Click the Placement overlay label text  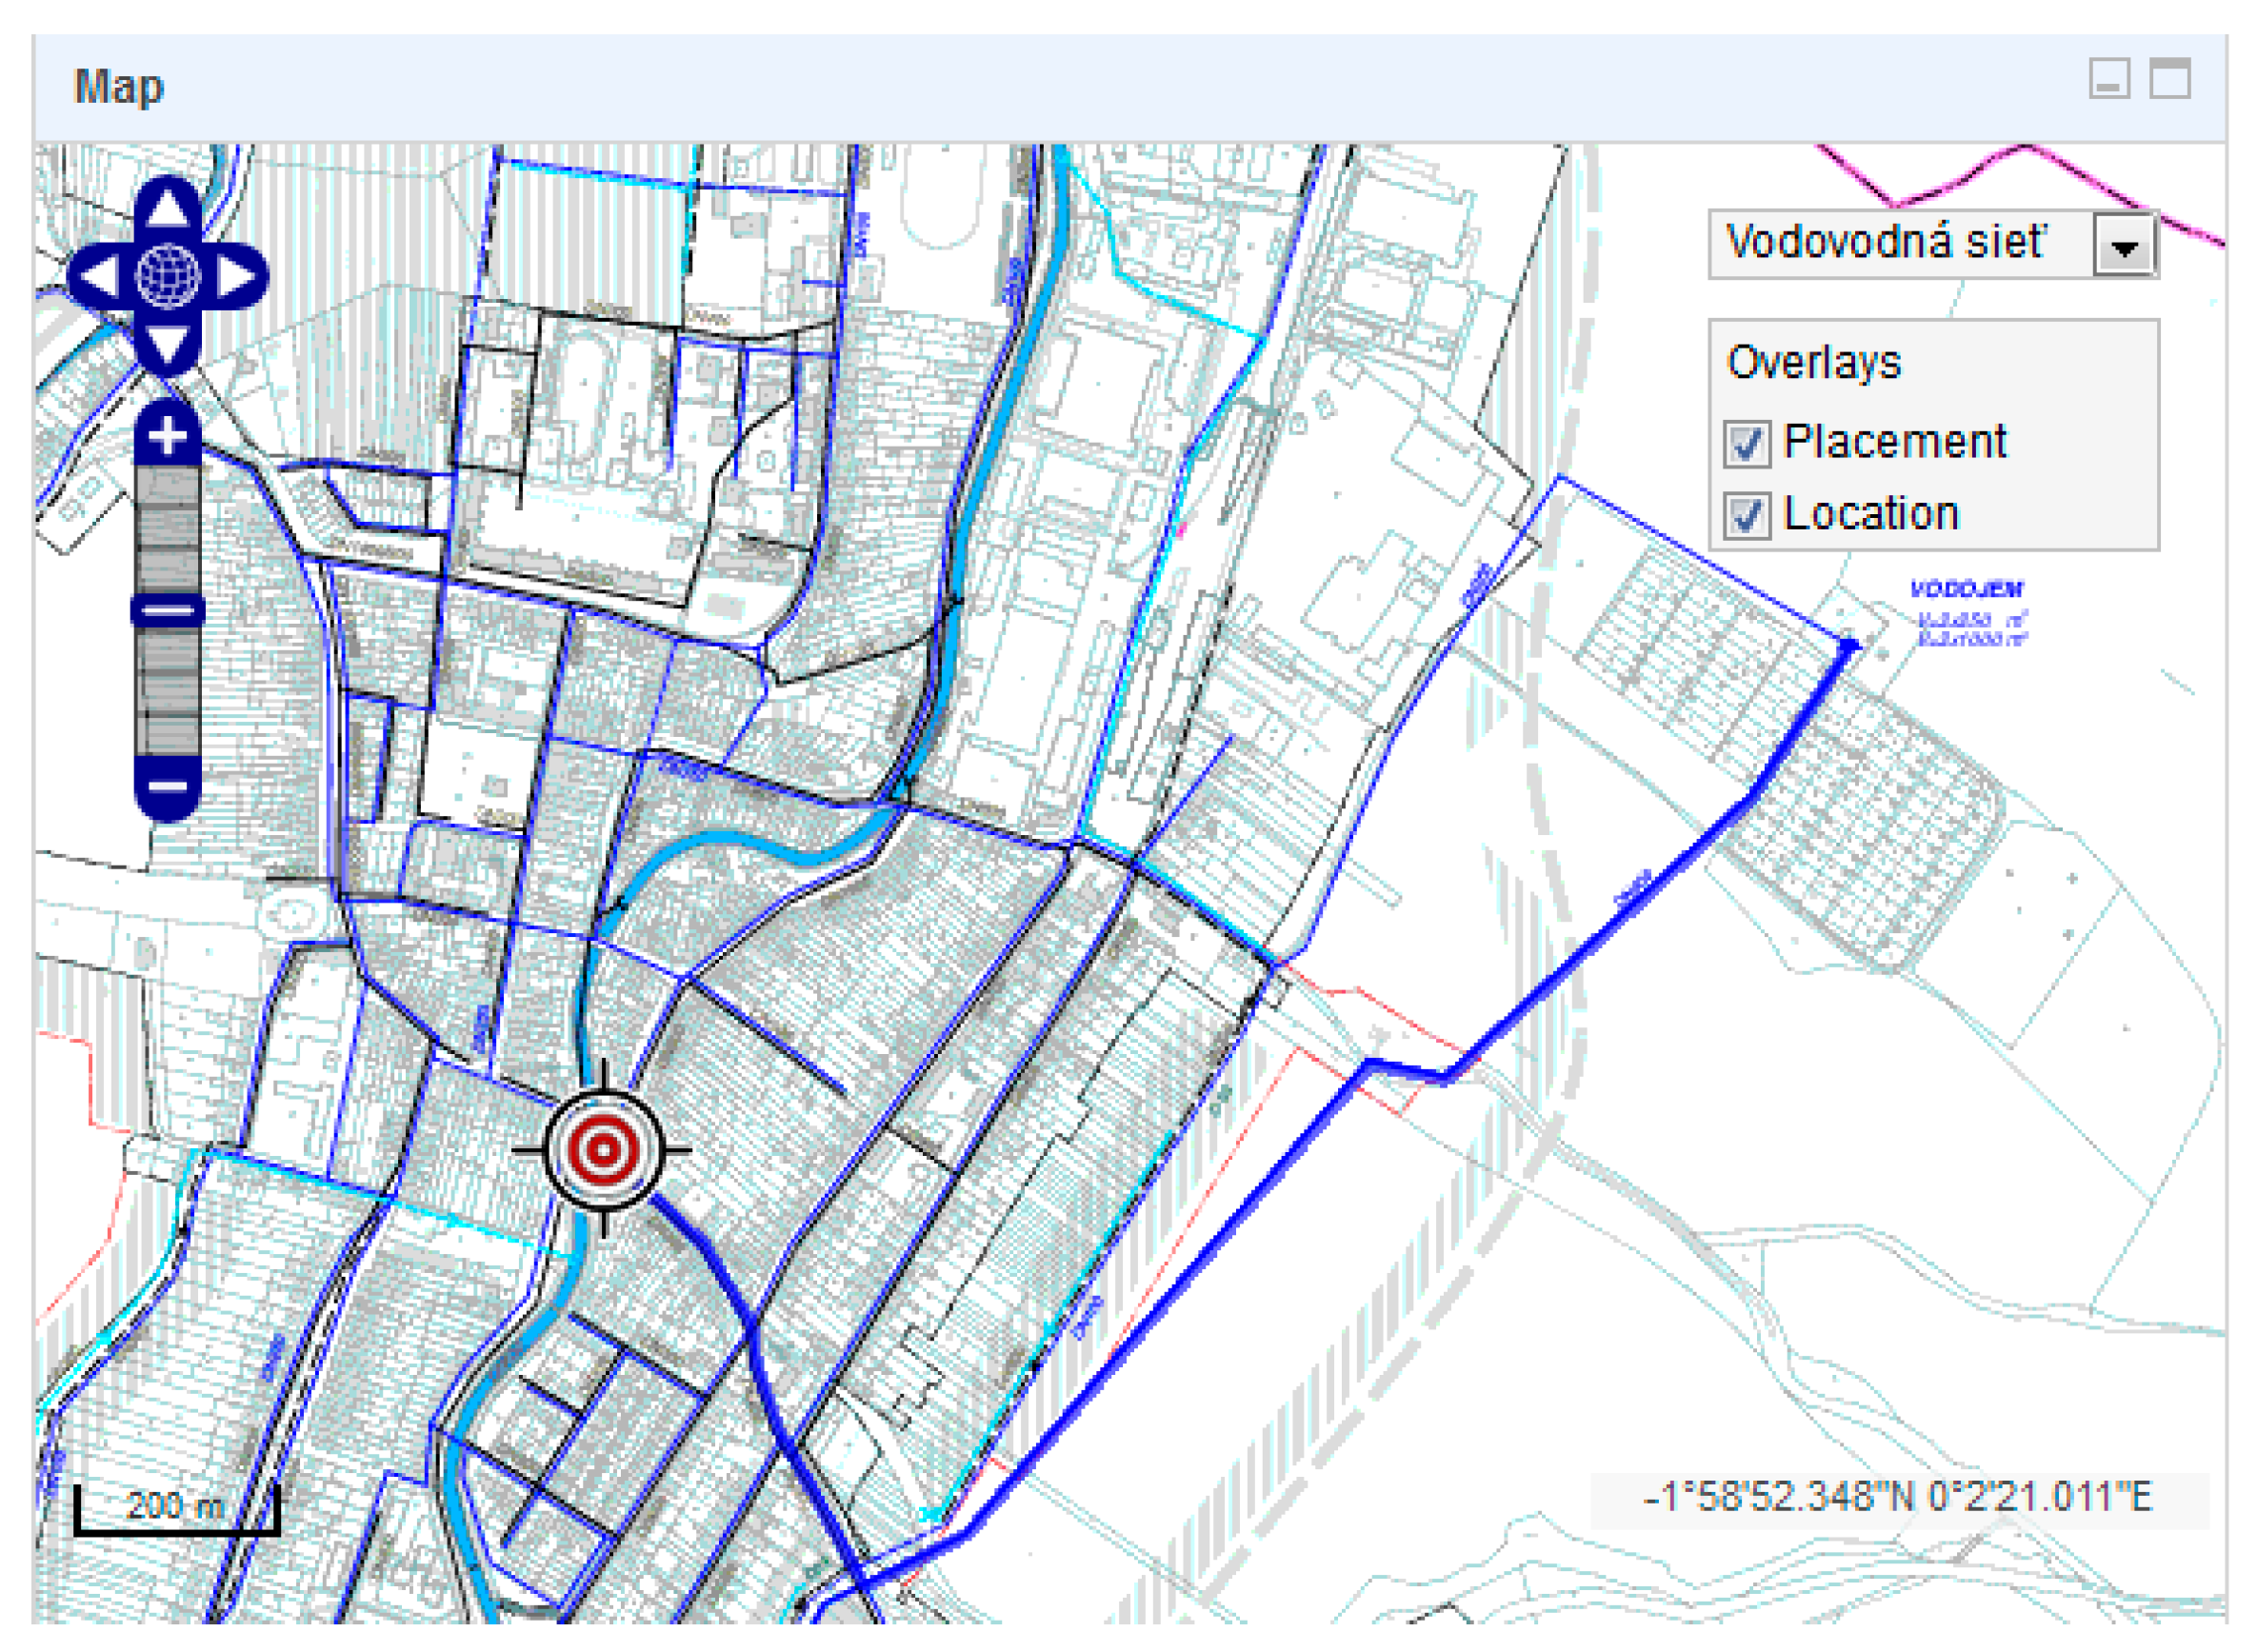[x=1894, y=442]
